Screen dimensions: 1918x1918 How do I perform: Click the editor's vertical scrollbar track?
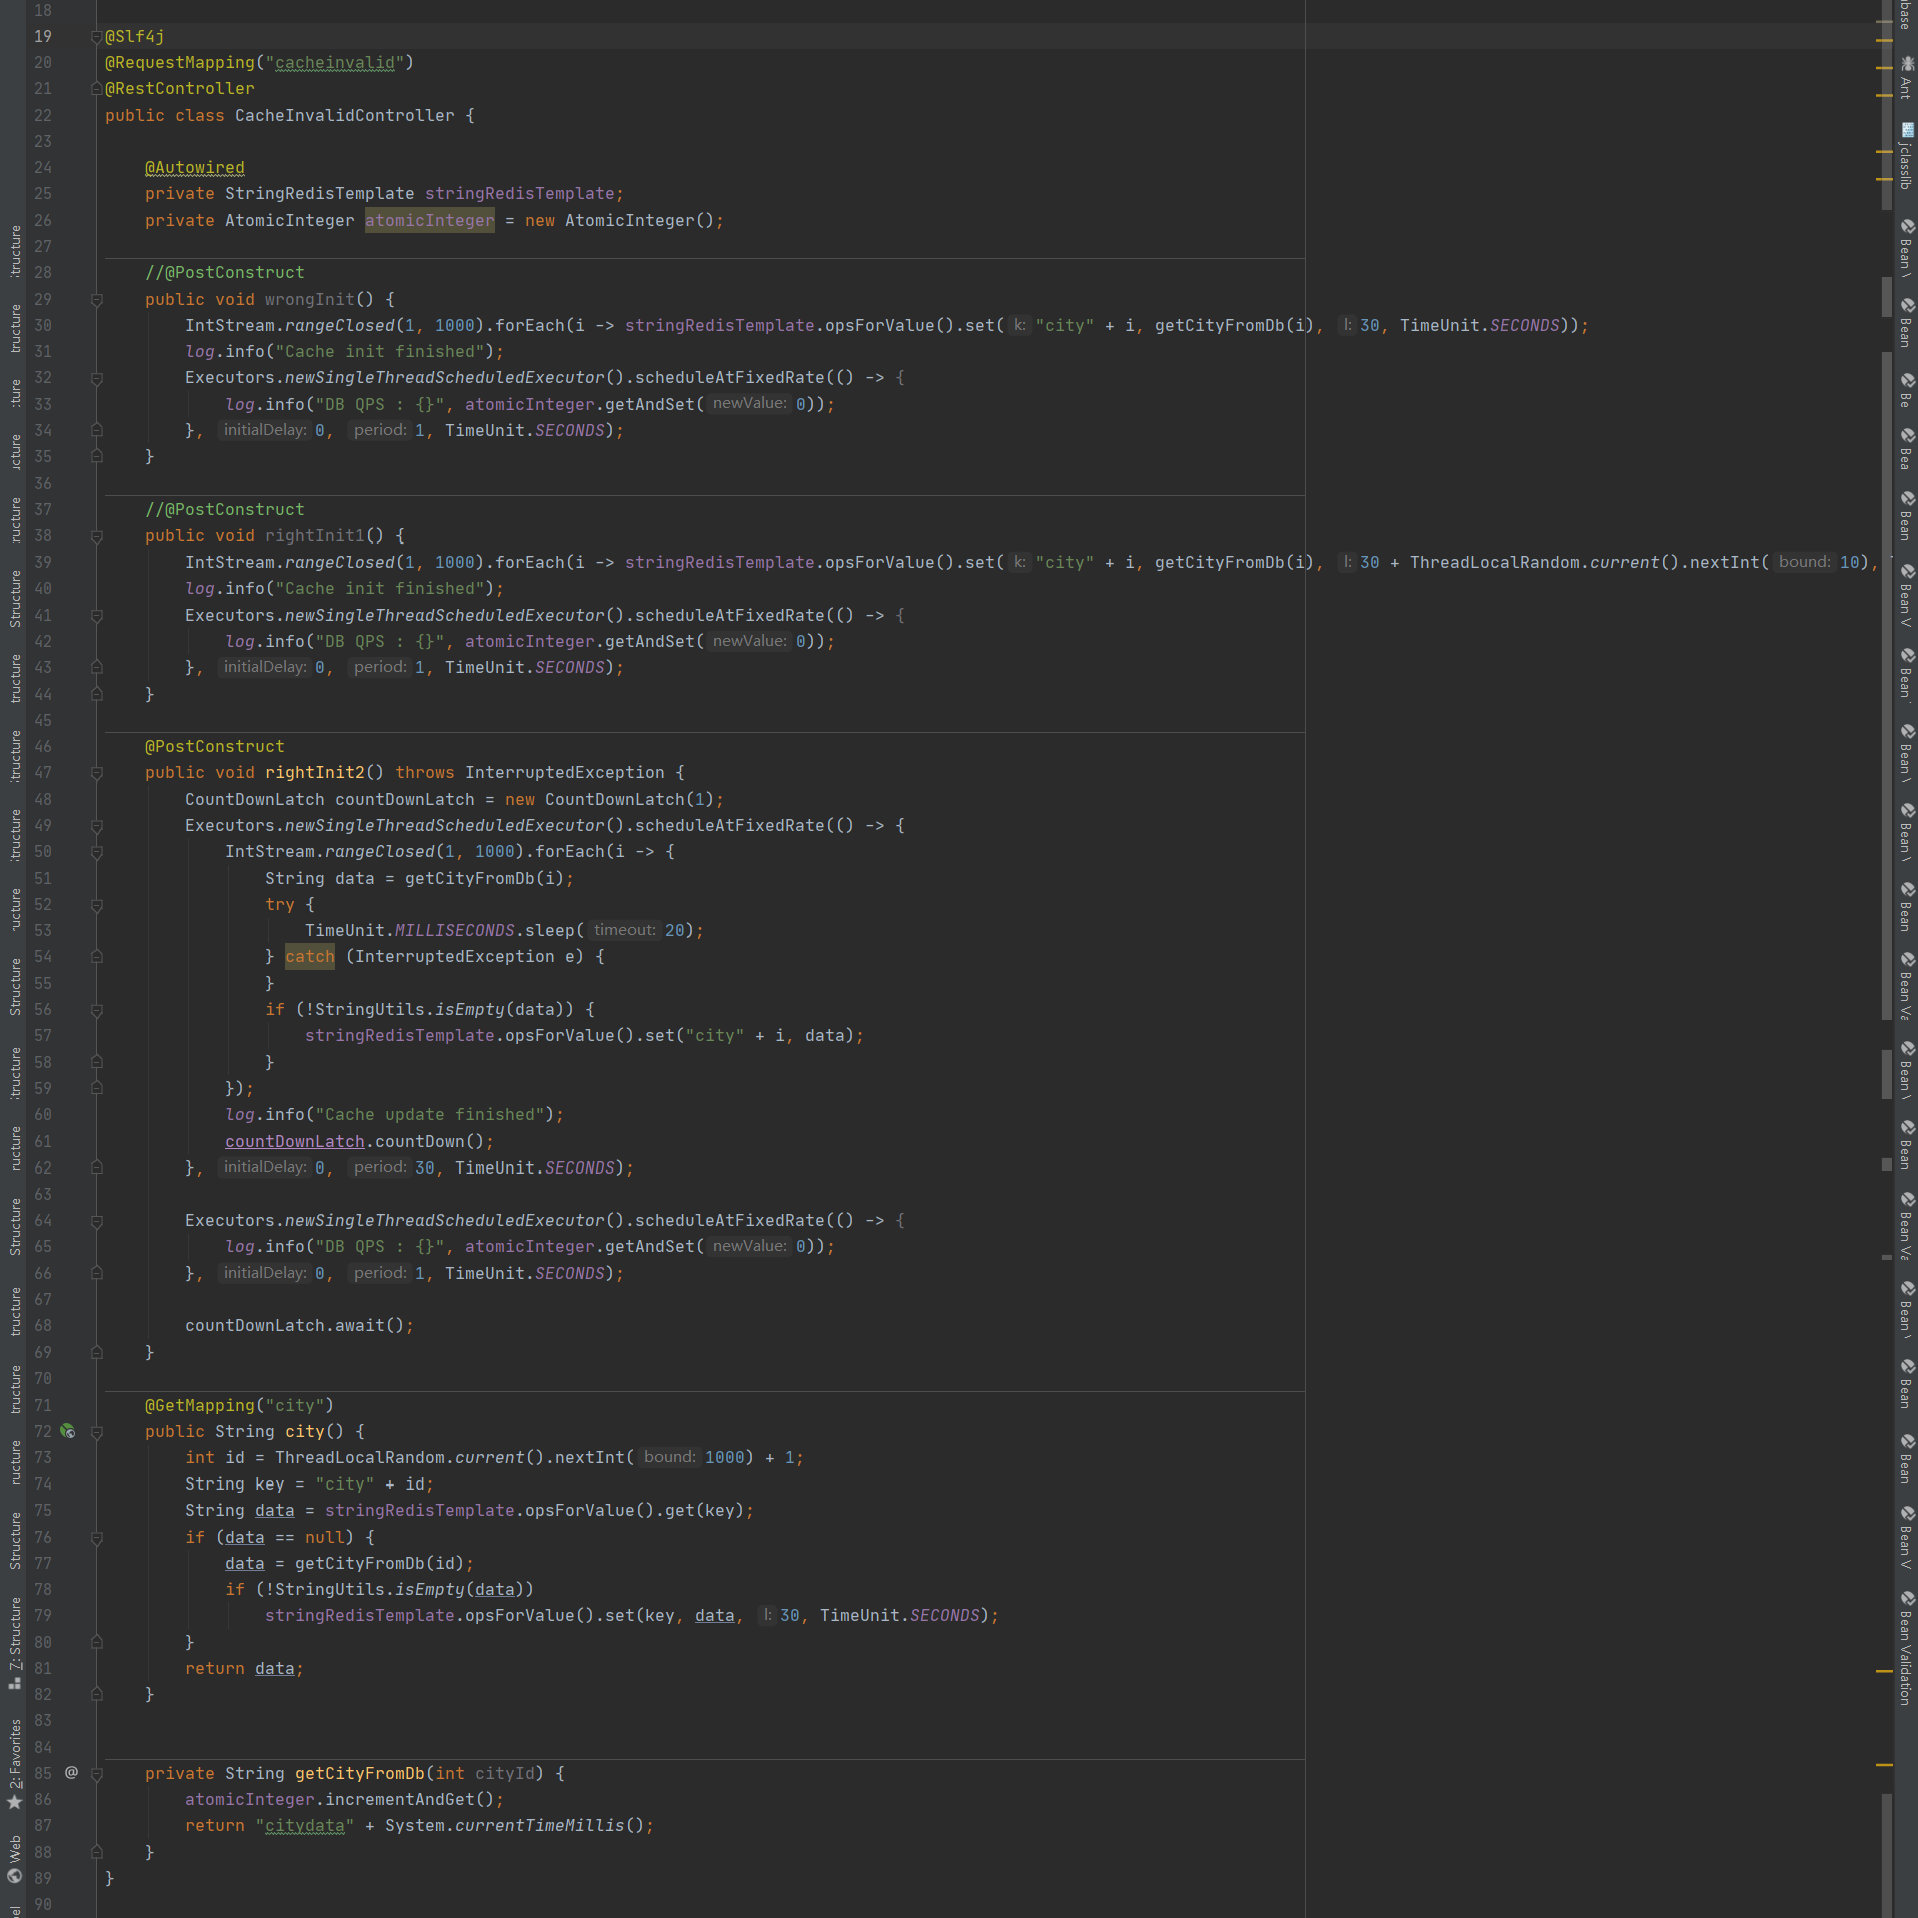(x=1885, y=958)
